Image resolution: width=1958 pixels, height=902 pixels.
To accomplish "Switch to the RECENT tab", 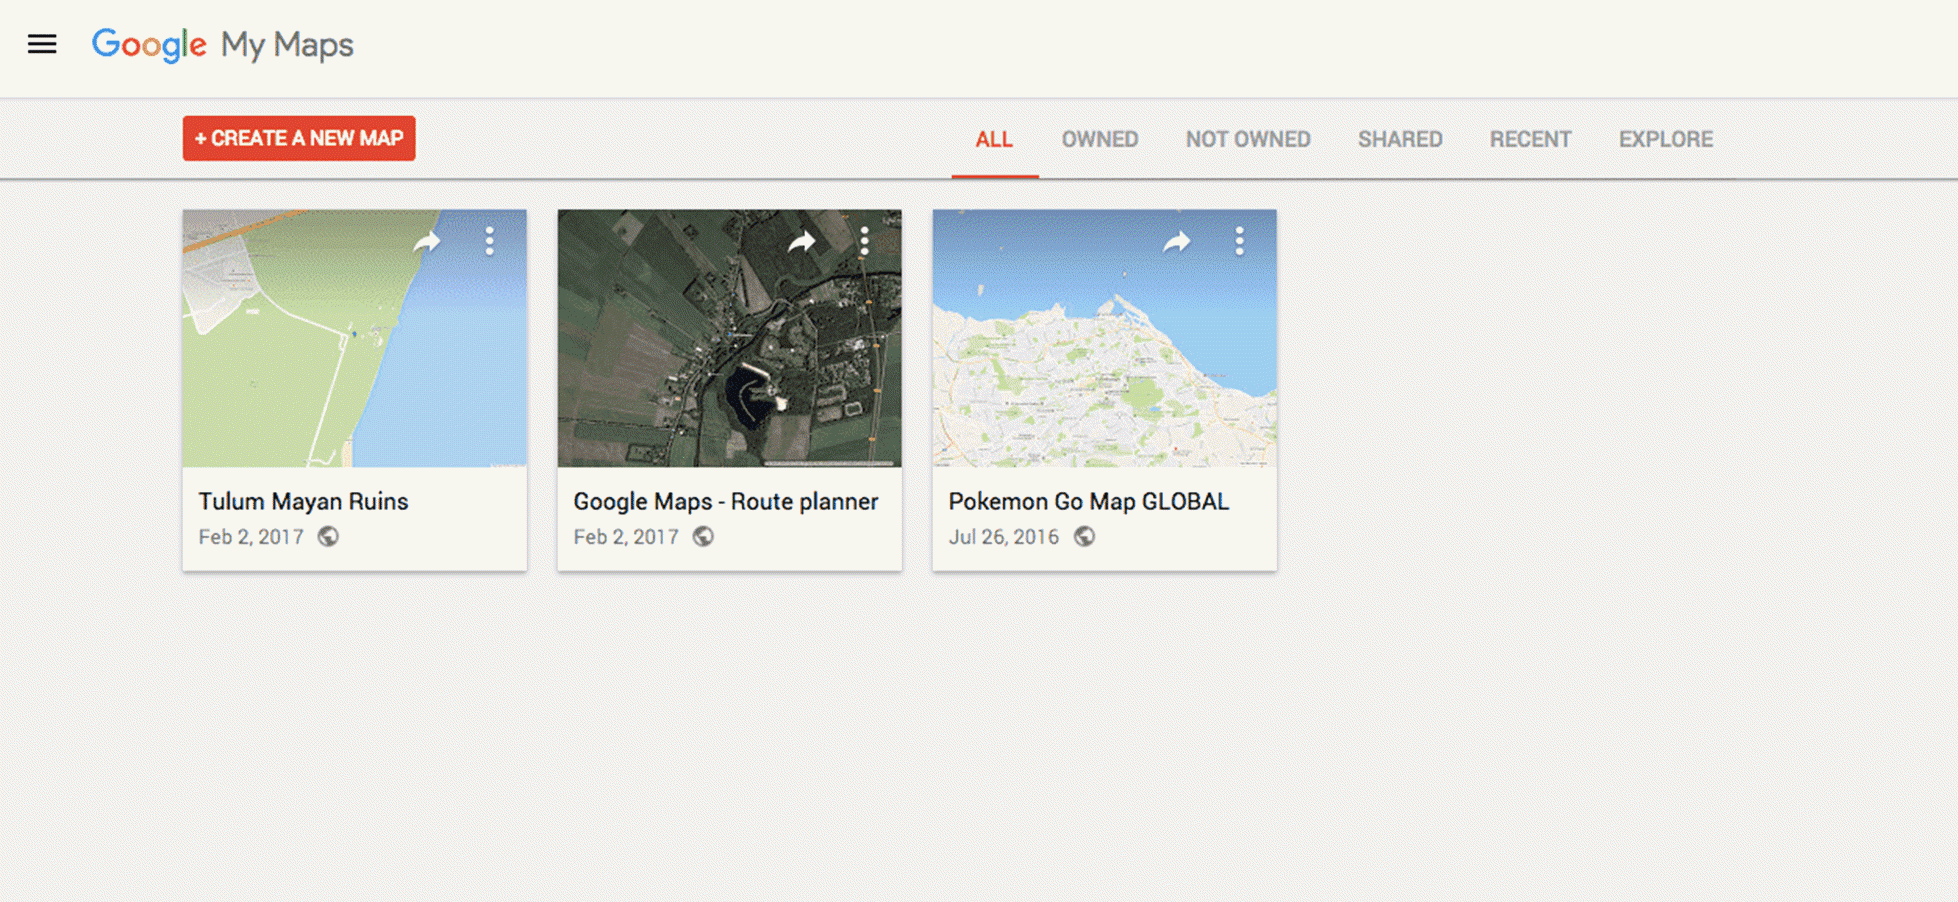I will pos(1530,139).
